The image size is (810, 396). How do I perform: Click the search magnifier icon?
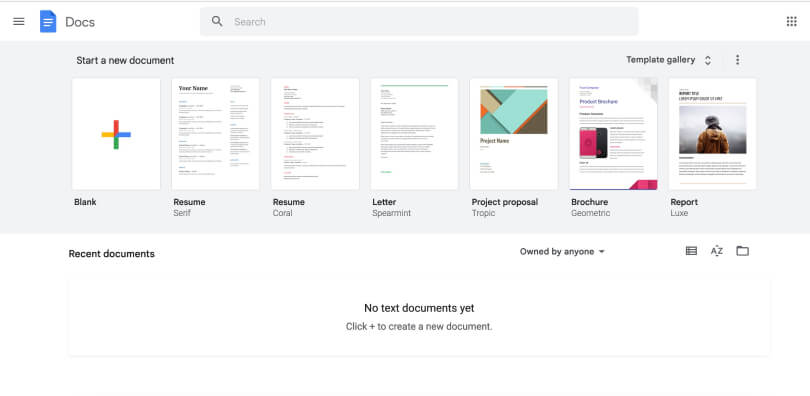217,21
